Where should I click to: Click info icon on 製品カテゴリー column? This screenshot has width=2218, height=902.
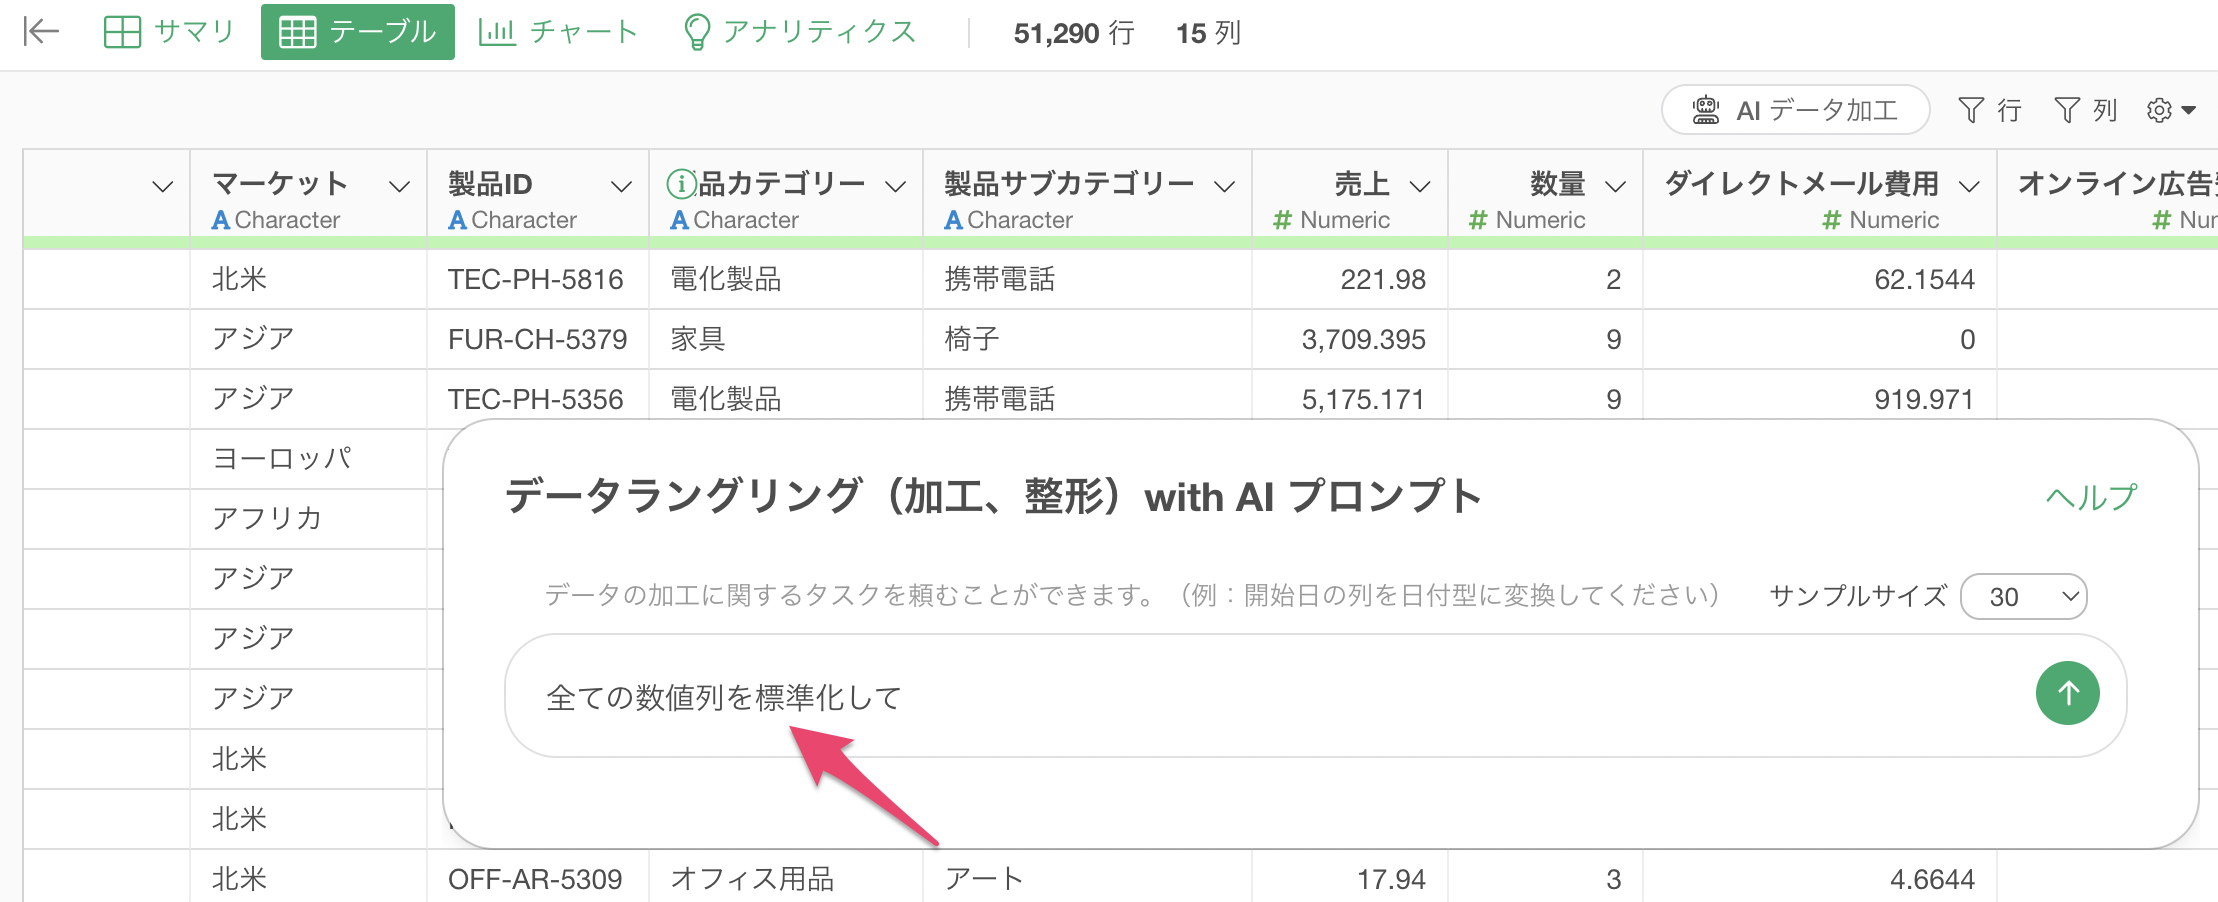[681, 183]
